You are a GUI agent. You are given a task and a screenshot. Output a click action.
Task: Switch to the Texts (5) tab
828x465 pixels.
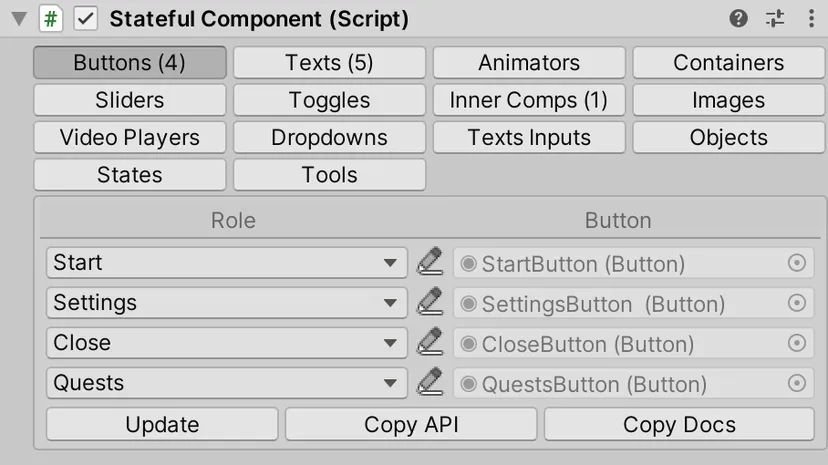pyautogui.click(x=330, y=63)
